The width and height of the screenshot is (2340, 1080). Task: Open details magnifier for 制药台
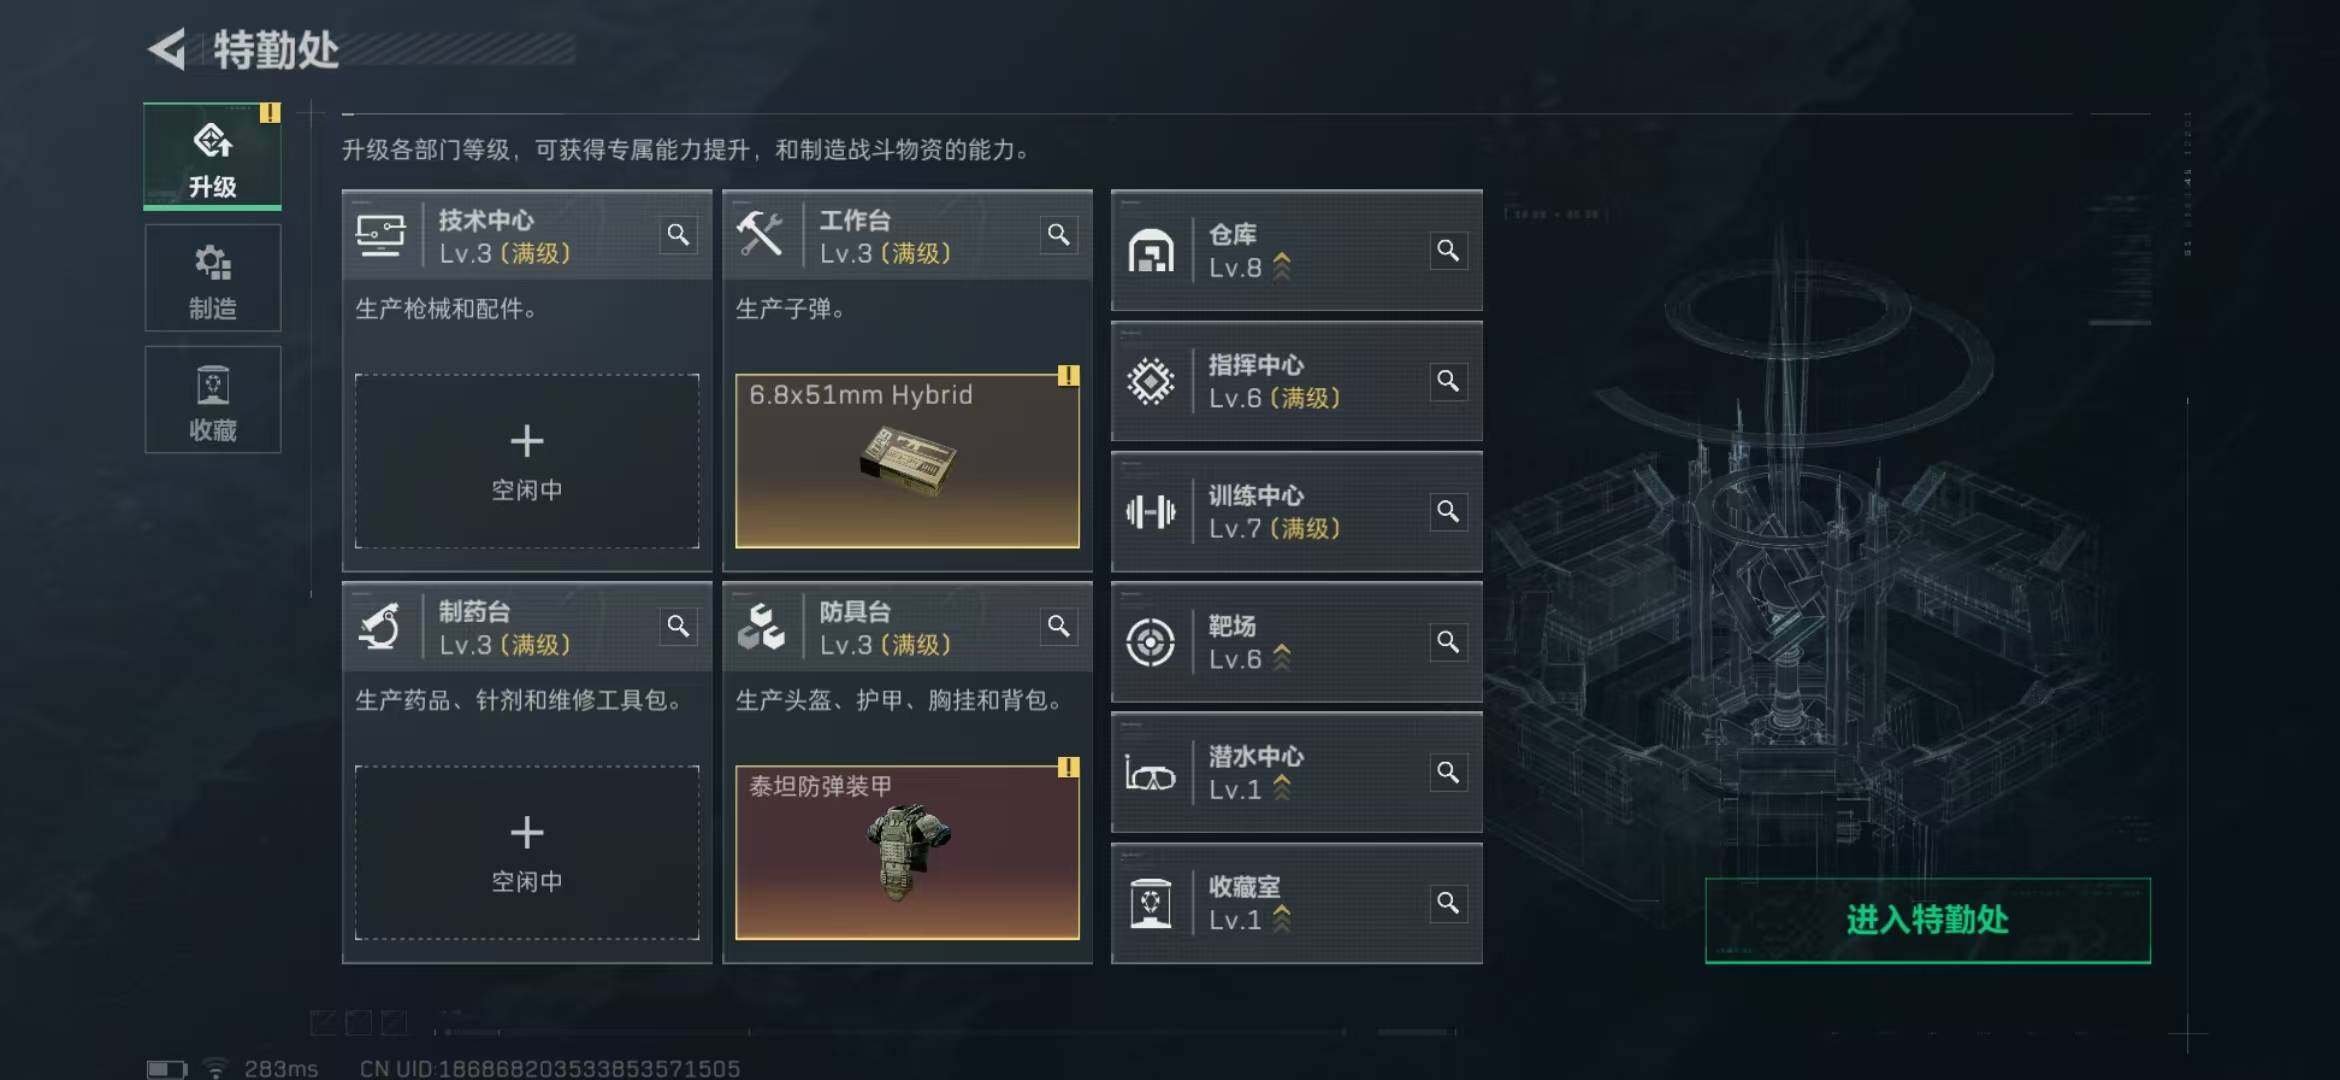678,627
